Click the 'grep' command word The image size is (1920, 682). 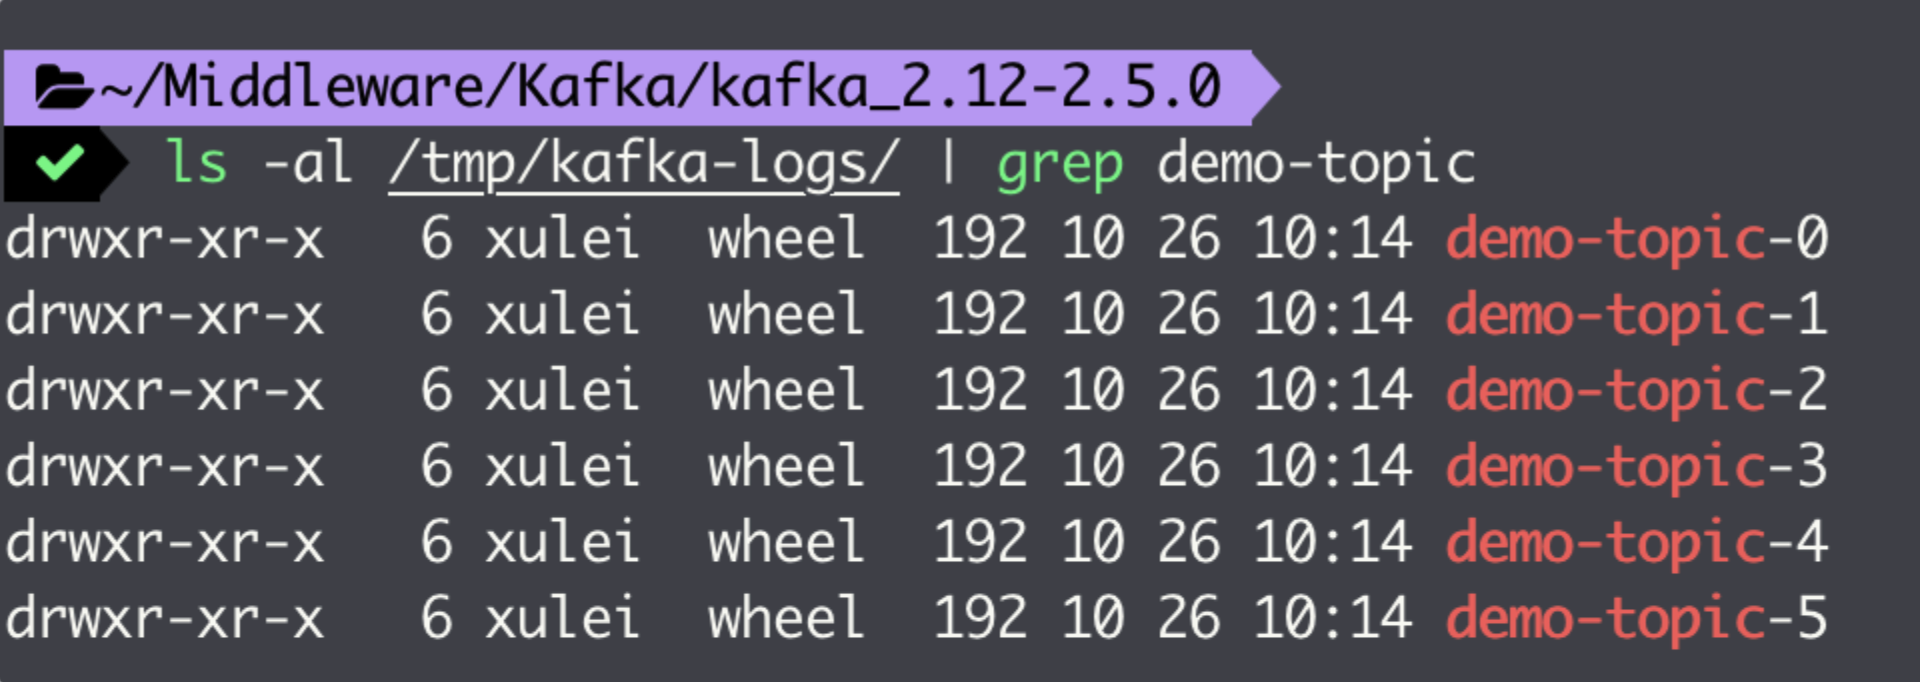1060,166
